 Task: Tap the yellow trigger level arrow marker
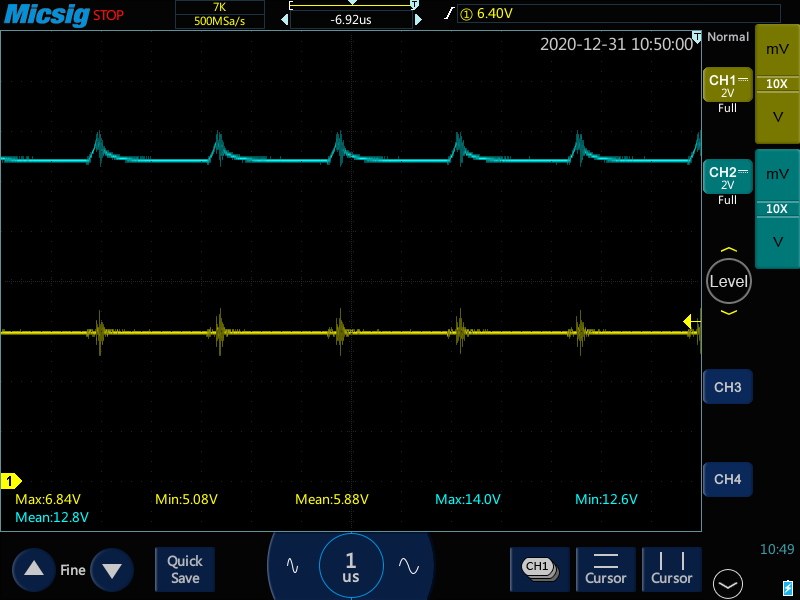point(691,321)
